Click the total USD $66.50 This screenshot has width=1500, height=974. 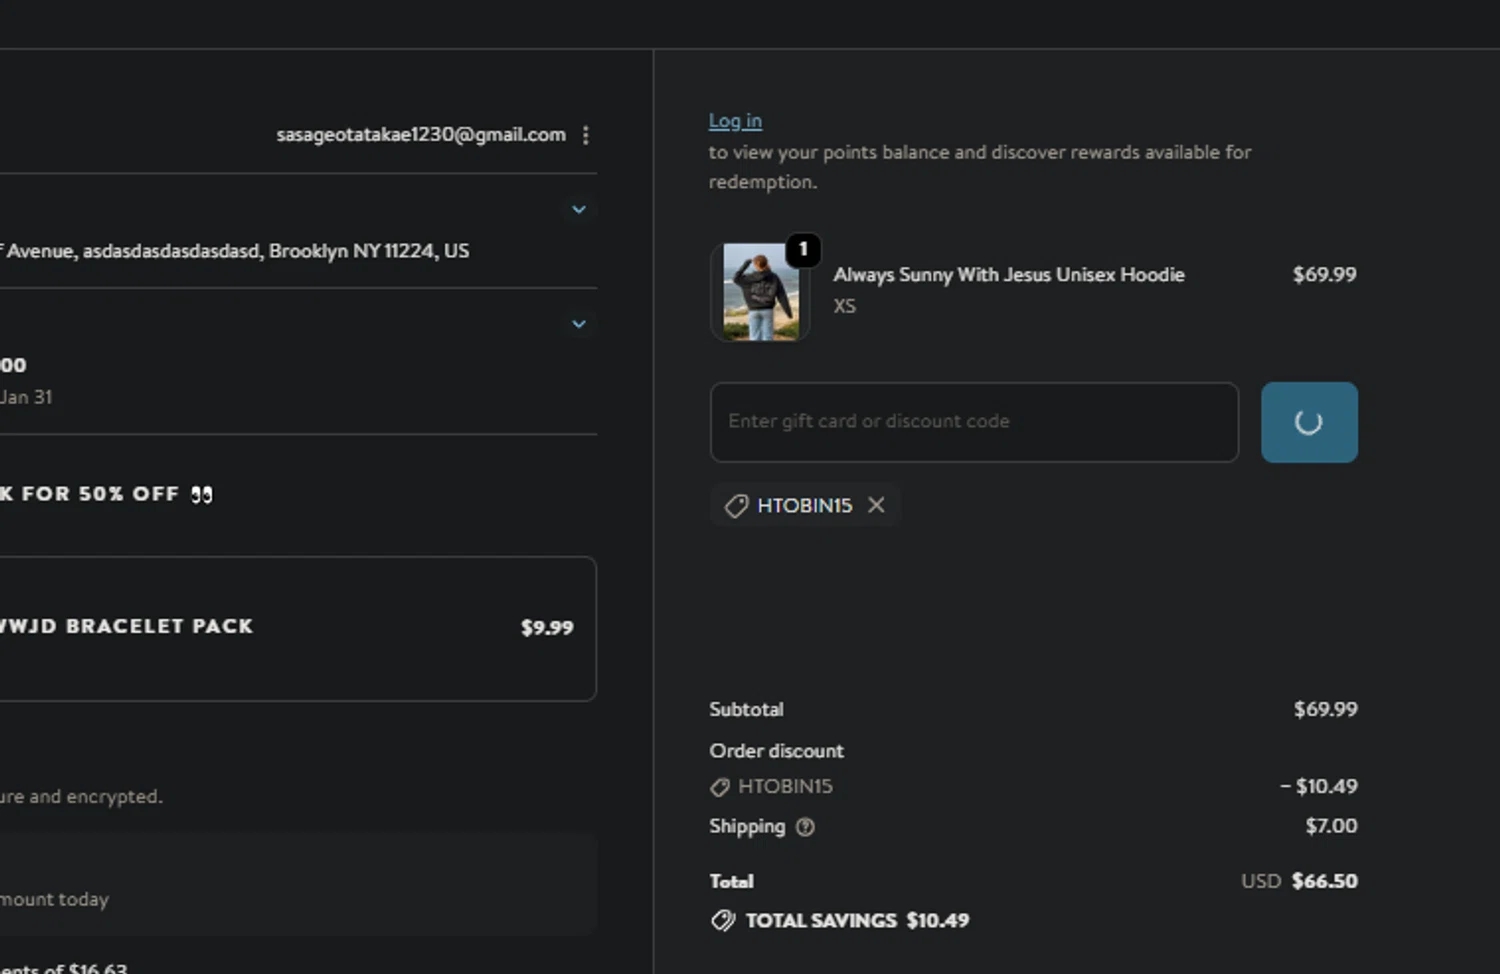pos(1299,881)
